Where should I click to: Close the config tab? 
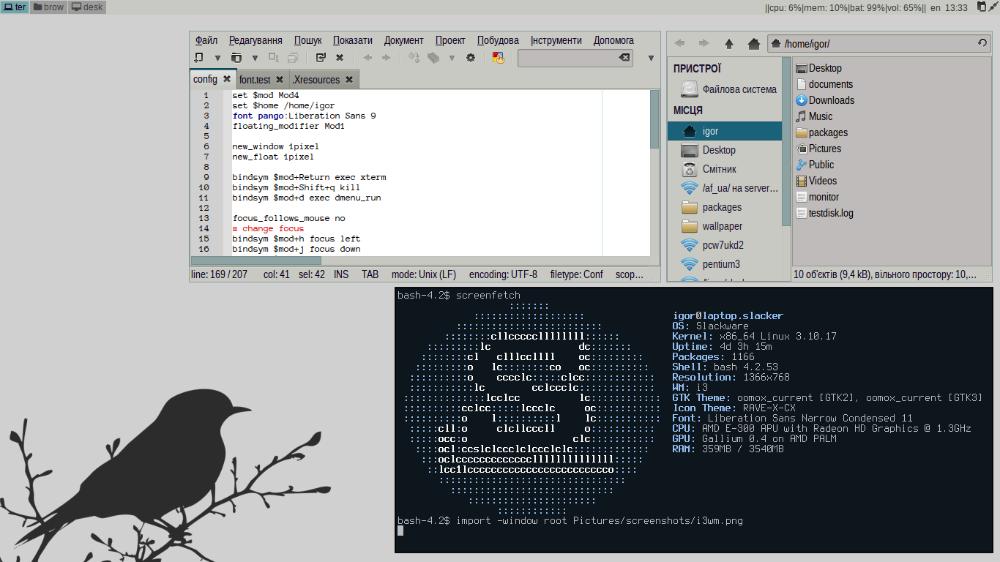pos(226,79)
